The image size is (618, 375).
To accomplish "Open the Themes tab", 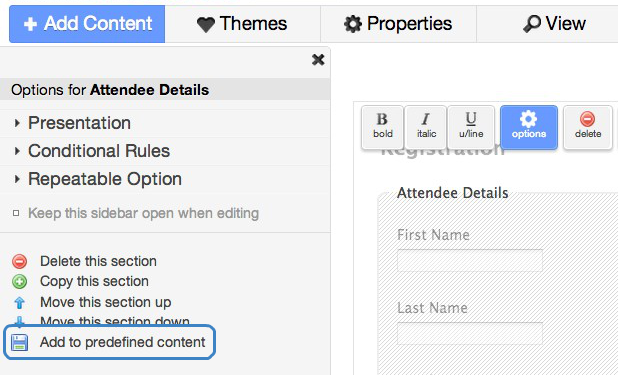I will coord(242,24).
